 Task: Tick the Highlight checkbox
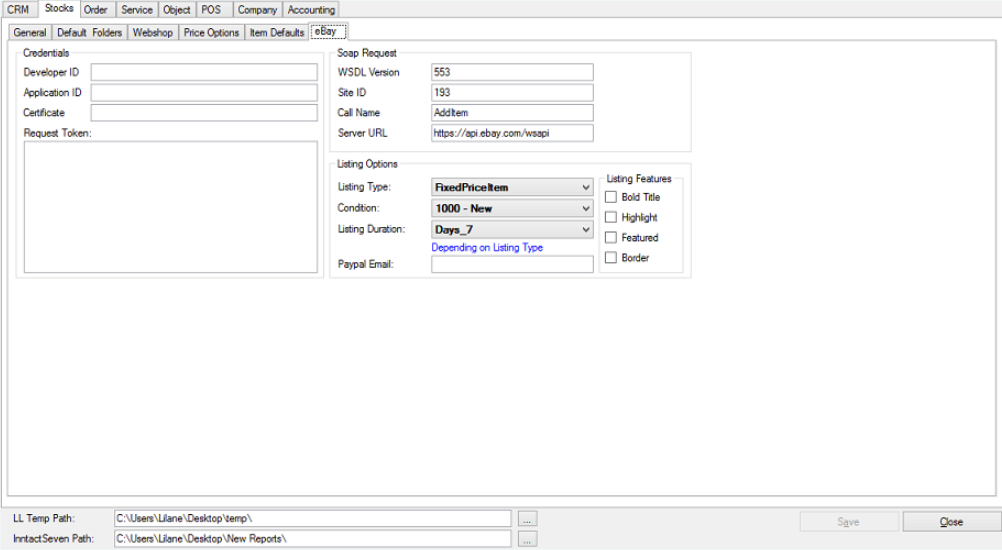pos(611,217)
